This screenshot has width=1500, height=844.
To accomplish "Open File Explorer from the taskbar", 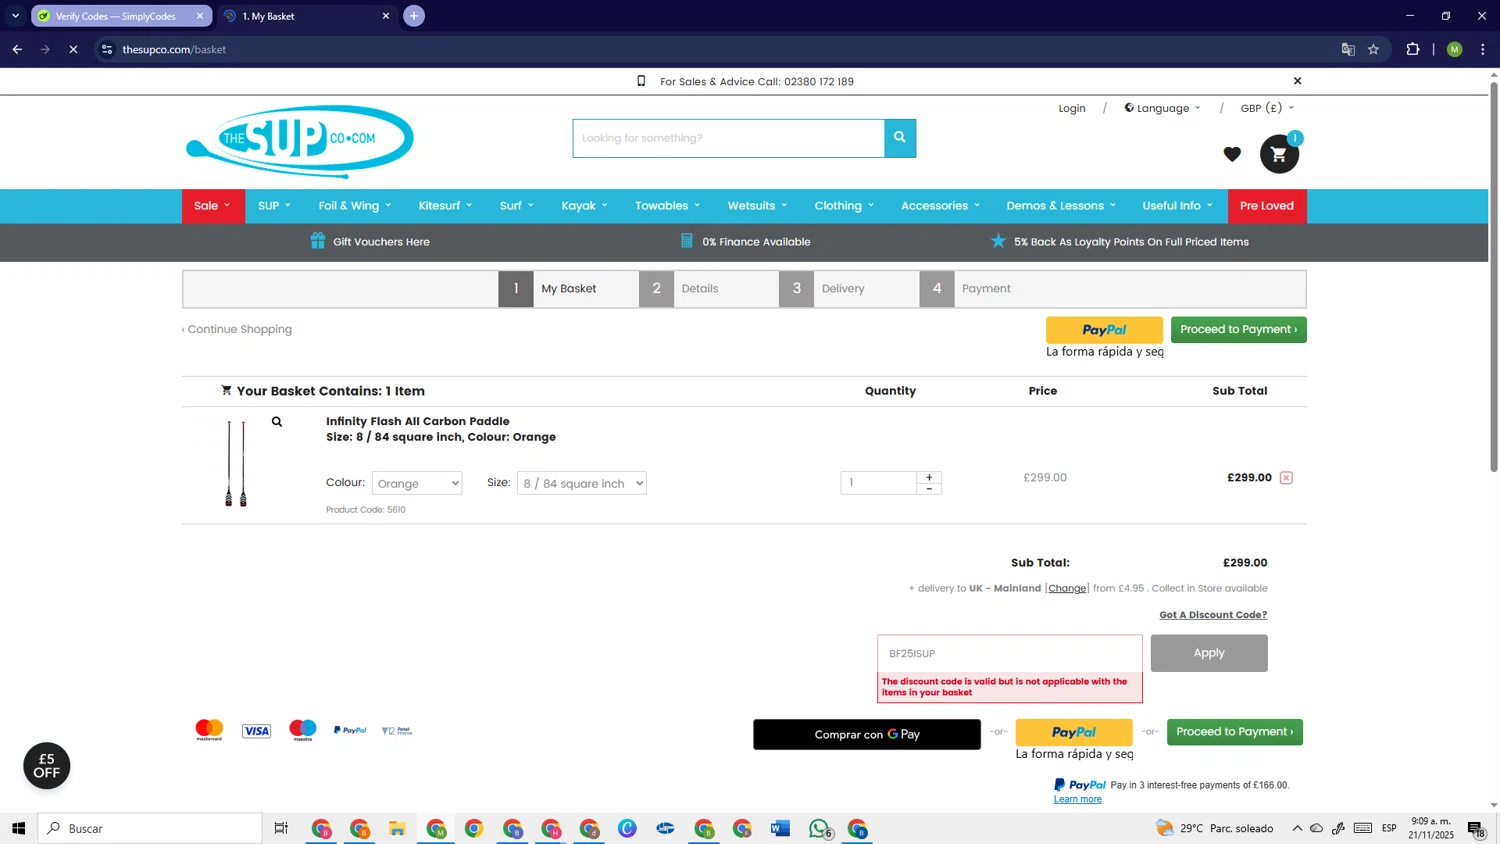I will pyautogui.click(x=397, y=828).
